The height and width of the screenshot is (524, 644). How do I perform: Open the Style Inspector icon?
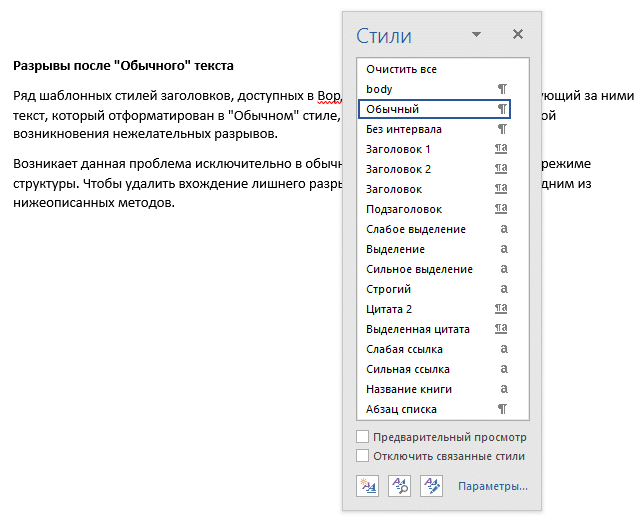(399, 486)
